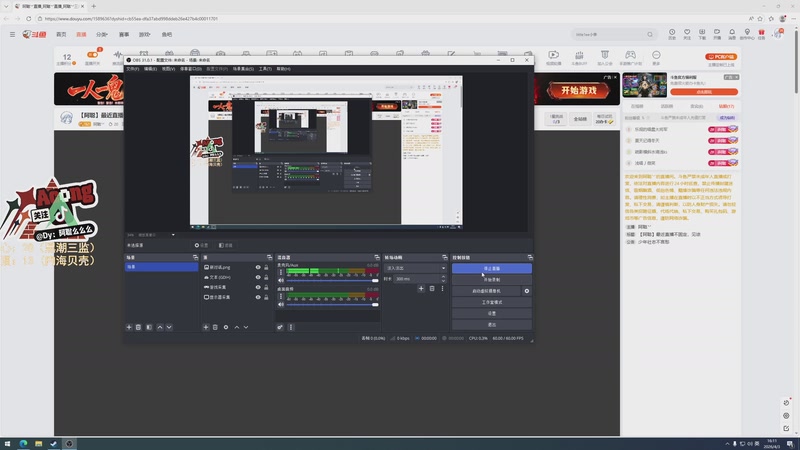Open Douyu notifications bell icon
This screenshot has height=450, width=800.
pos(732,34)
